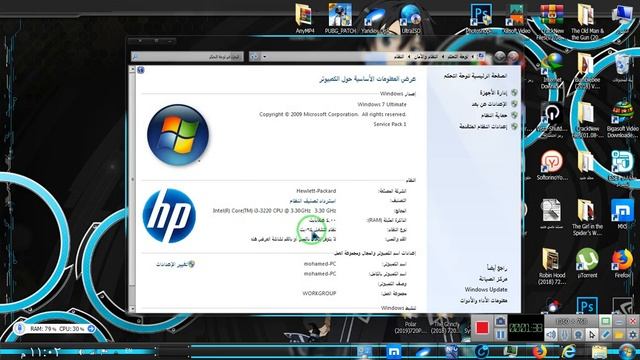Open Control Panel Home link

point(476,76)
